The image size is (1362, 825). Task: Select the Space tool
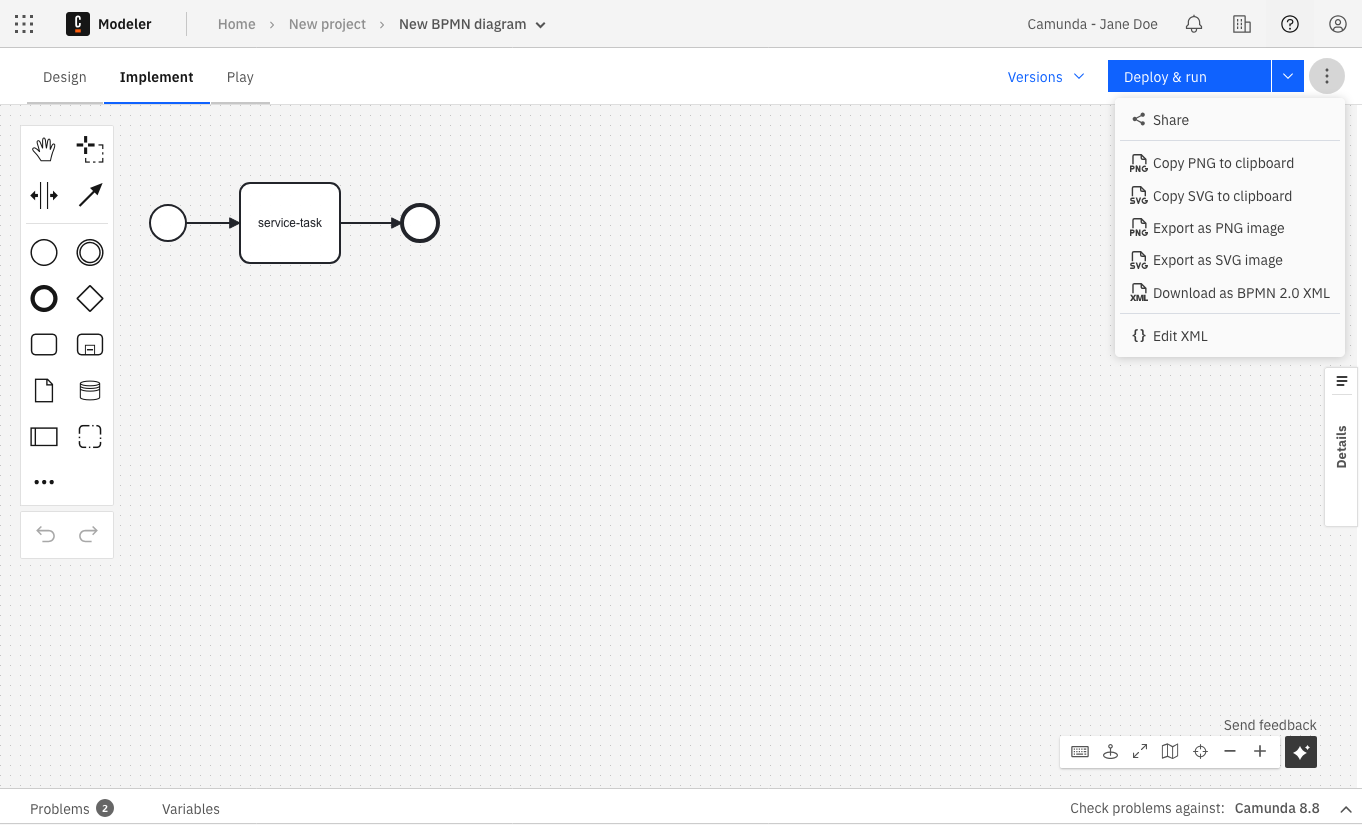click(44, 195)
